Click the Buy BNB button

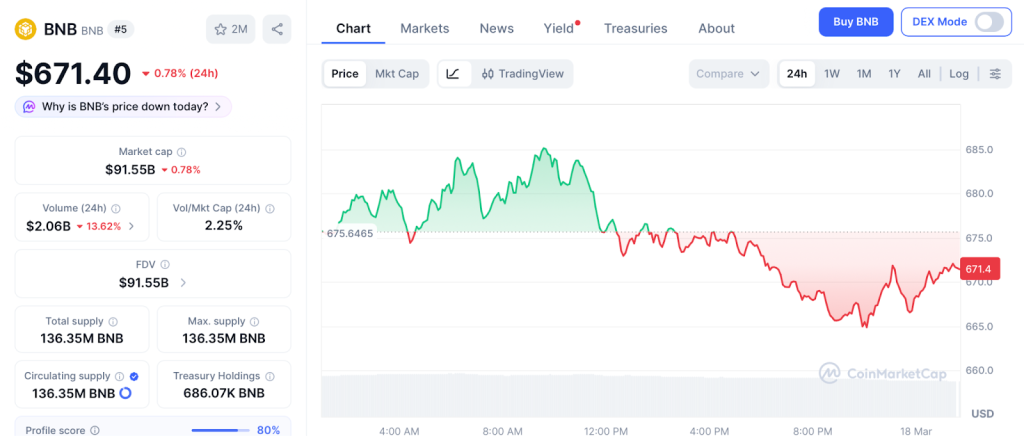pyautogui.click(x=855, y=22)
